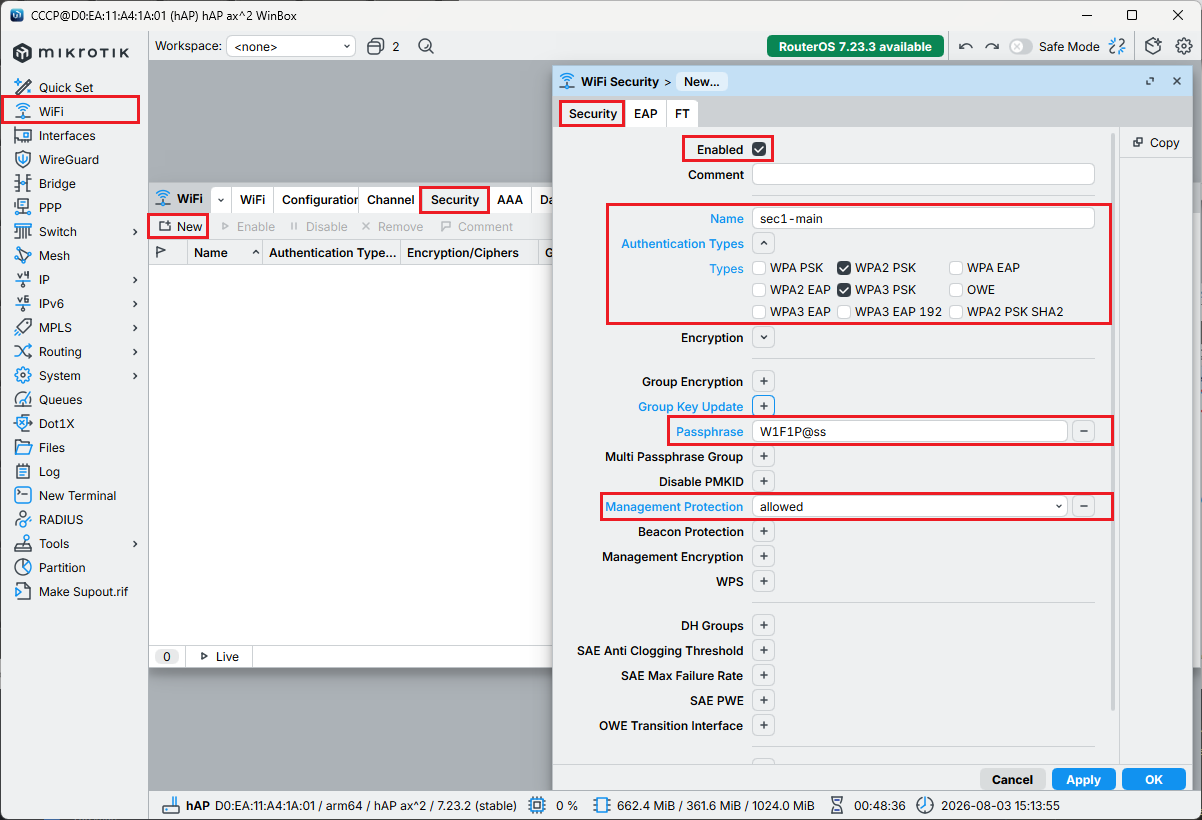The height and width of the screenshot is (820, 1202).
Task: Open Management Protection dropdown
Action: [910, 507]
